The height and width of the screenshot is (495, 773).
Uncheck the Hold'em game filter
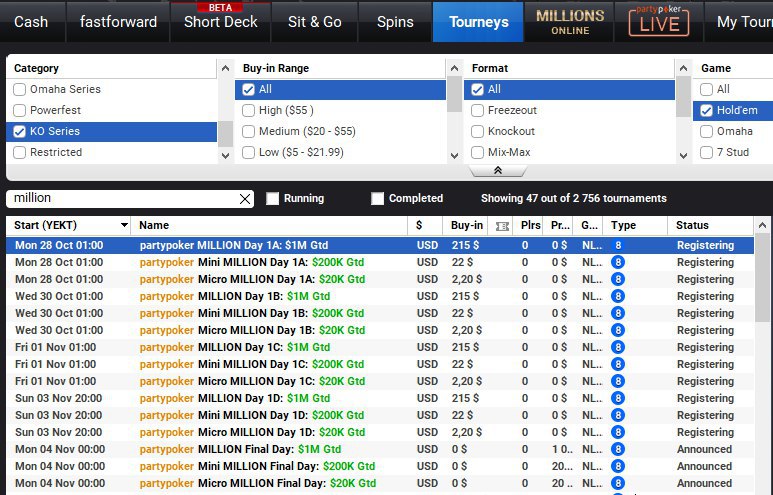(x=706, y=110)
